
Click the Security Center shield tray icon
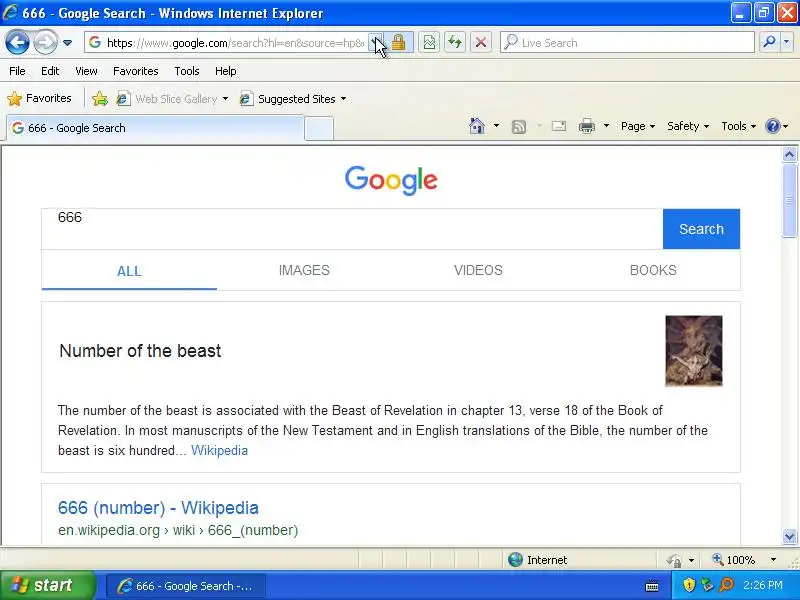(689, 585)
